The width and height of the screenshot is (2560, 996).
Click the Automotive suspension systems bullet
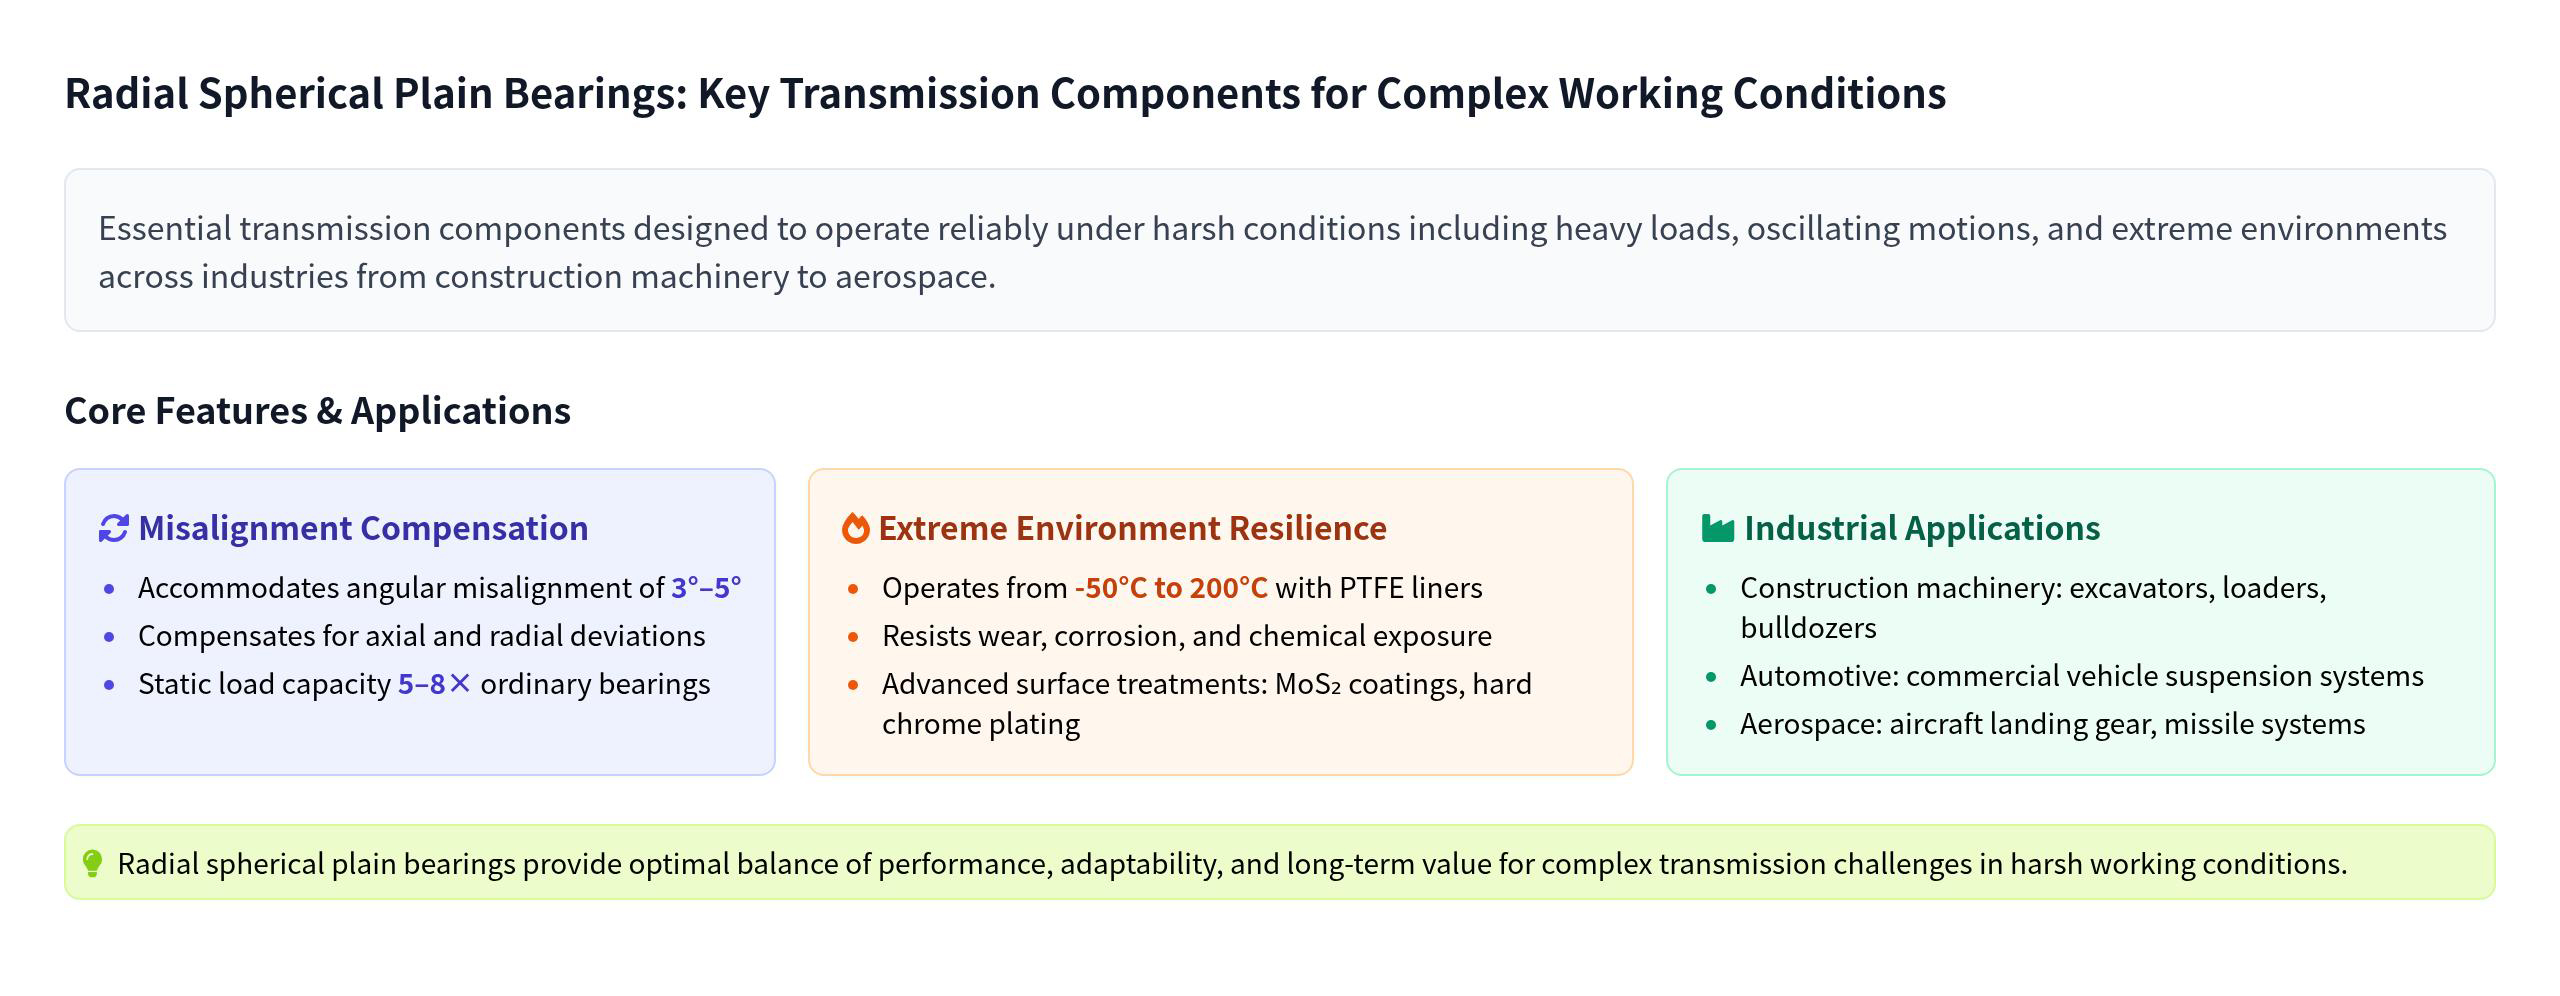click(x=2081, y=676)
